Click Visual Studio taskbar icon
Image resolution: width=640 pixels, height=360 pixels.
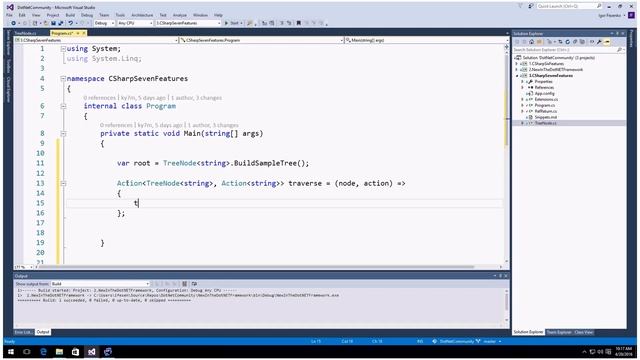coord(91,351)
